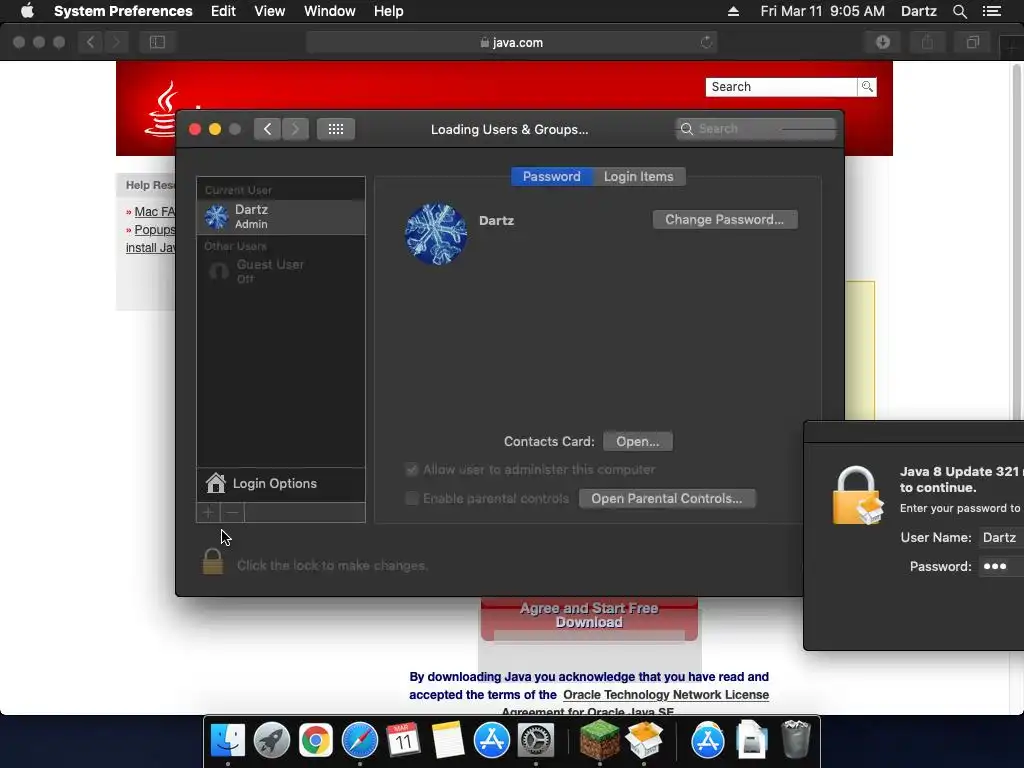Click Safari back button
Screen dimensions: 1024x768
point(91,42)
